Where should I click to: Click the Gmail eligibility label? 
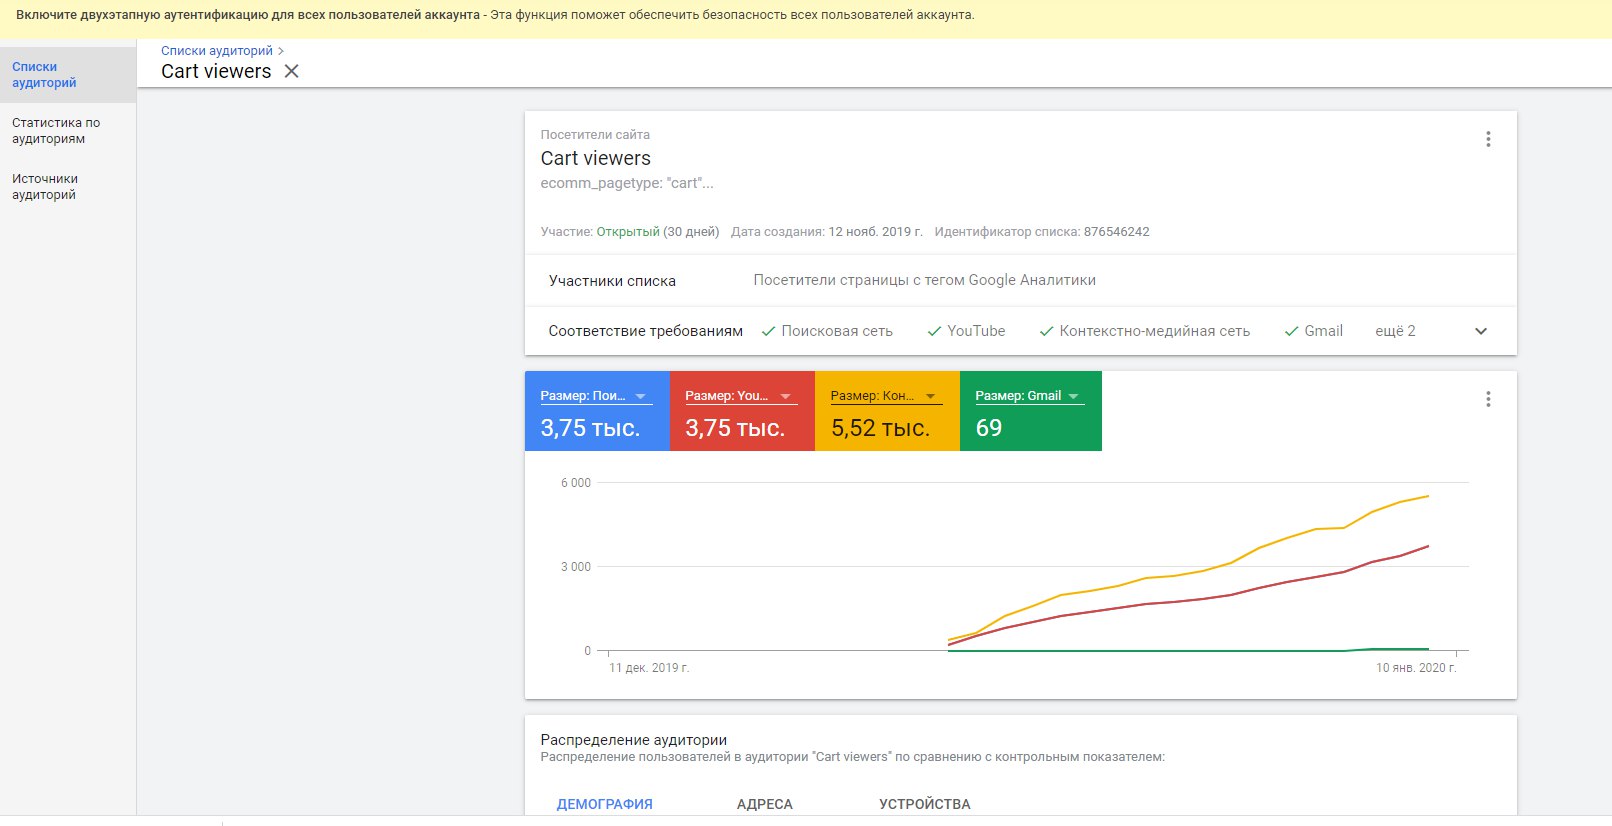[1323, 331]
